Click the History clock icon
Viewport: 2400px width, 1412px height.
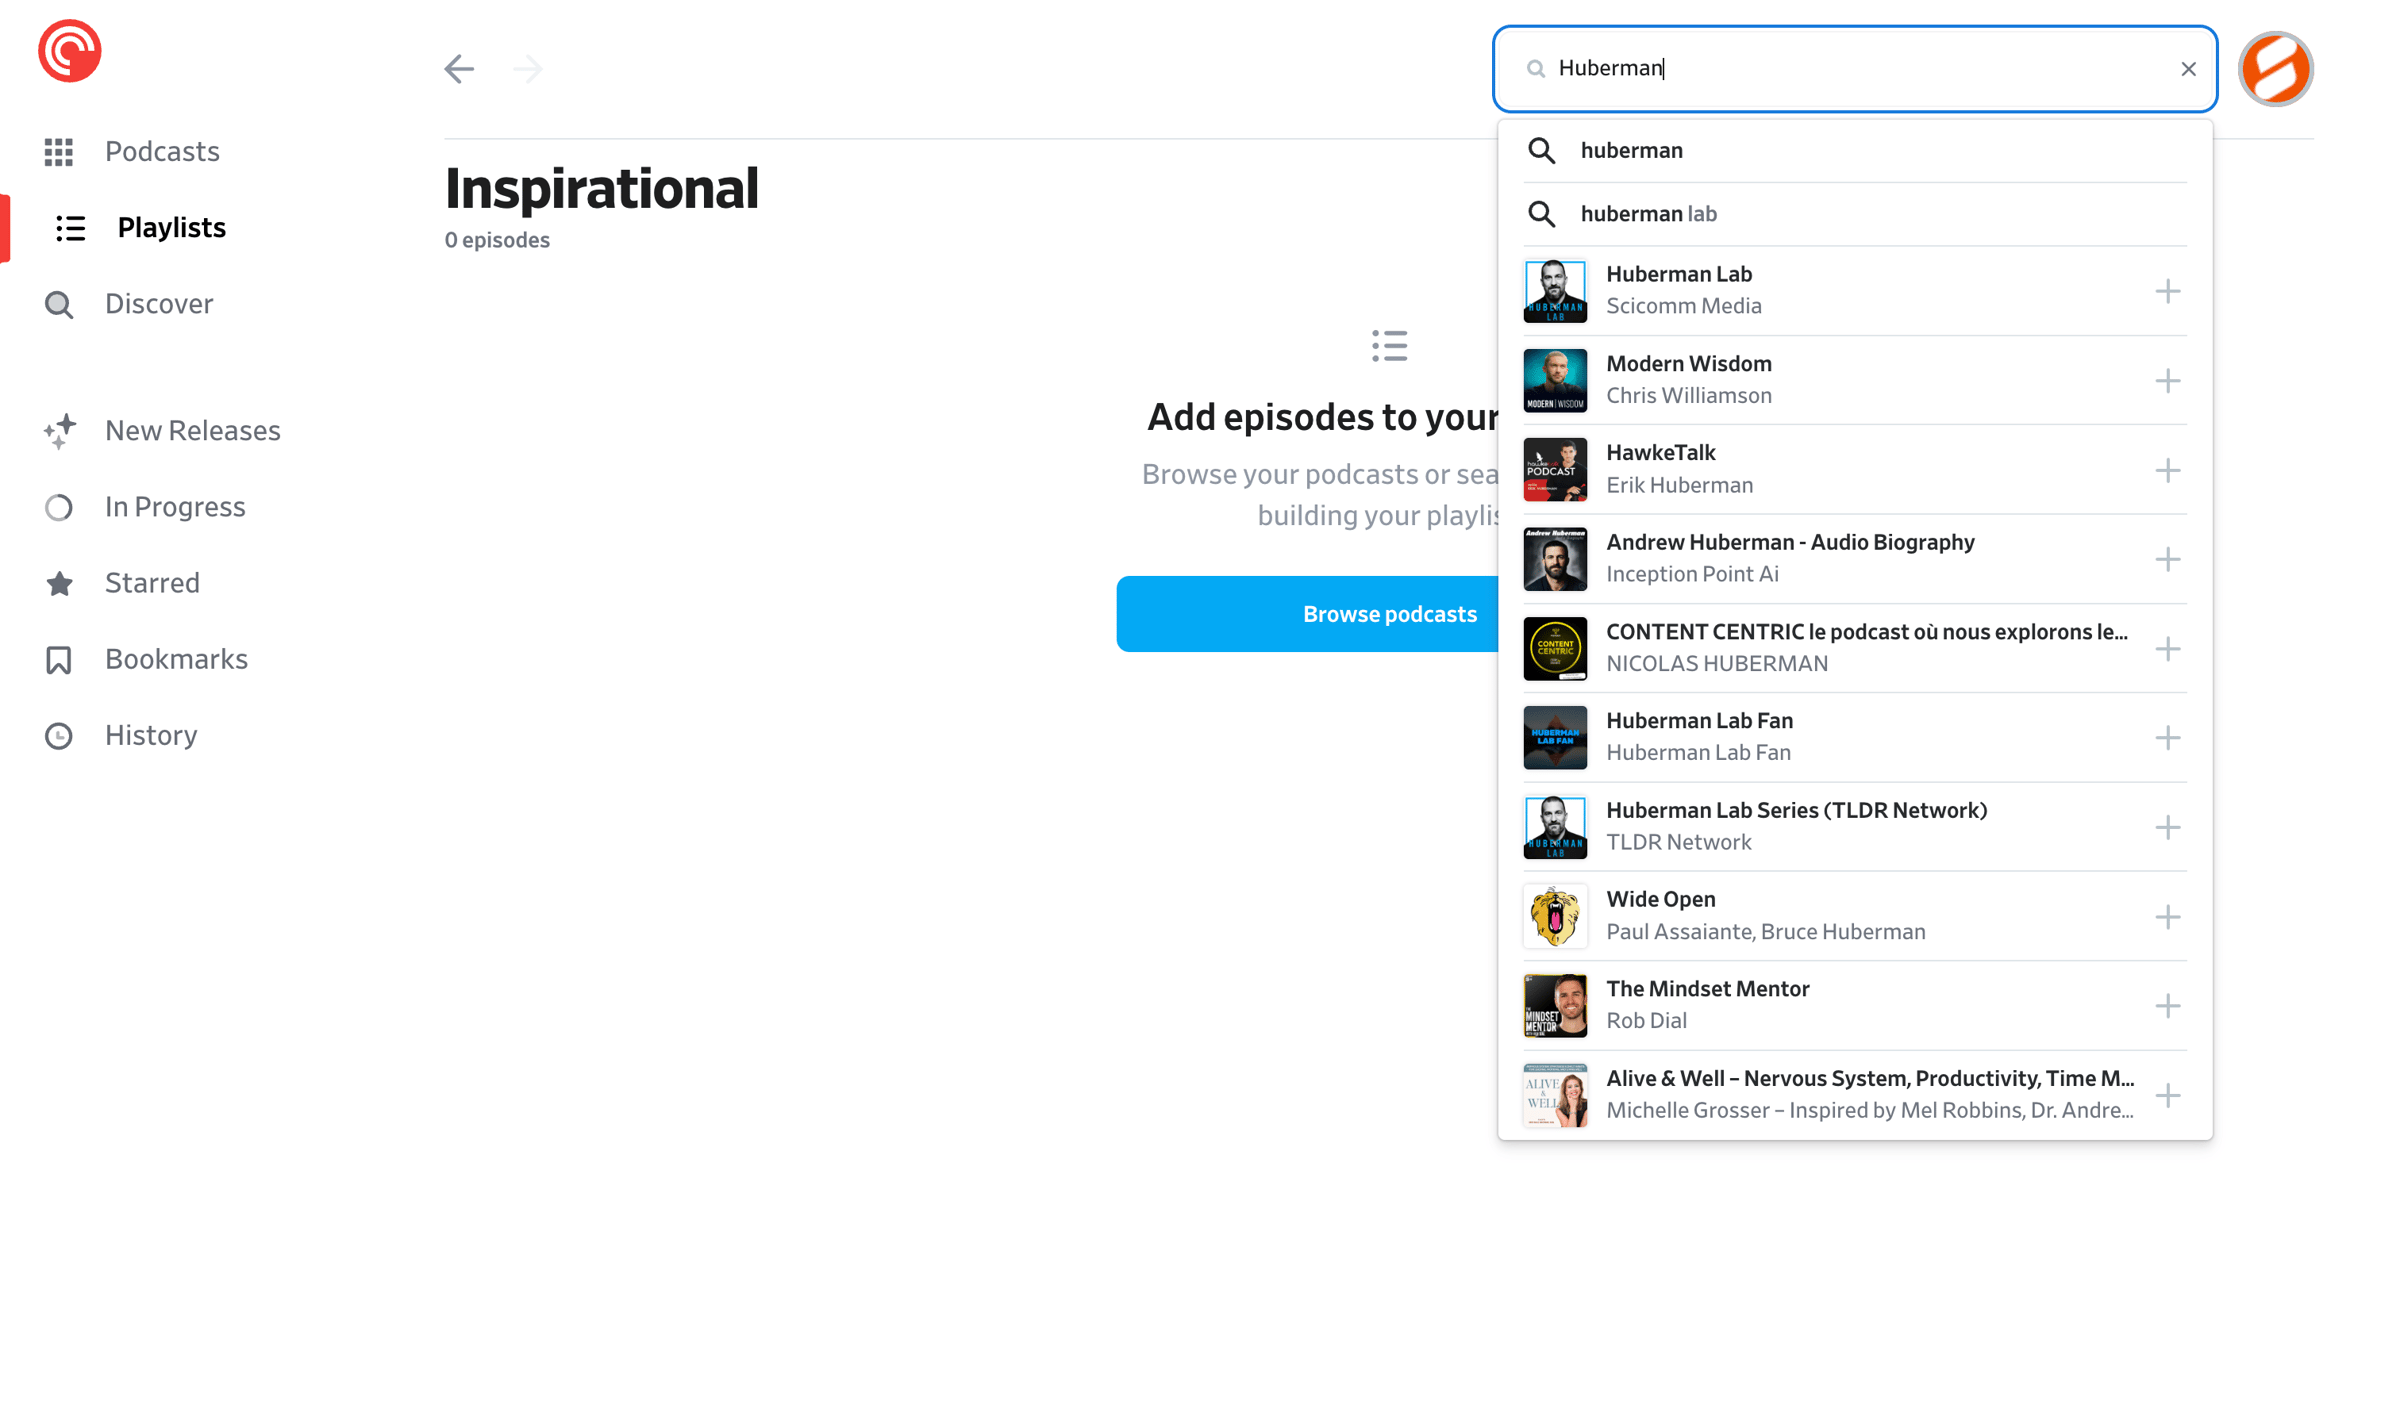coord(59,736)
